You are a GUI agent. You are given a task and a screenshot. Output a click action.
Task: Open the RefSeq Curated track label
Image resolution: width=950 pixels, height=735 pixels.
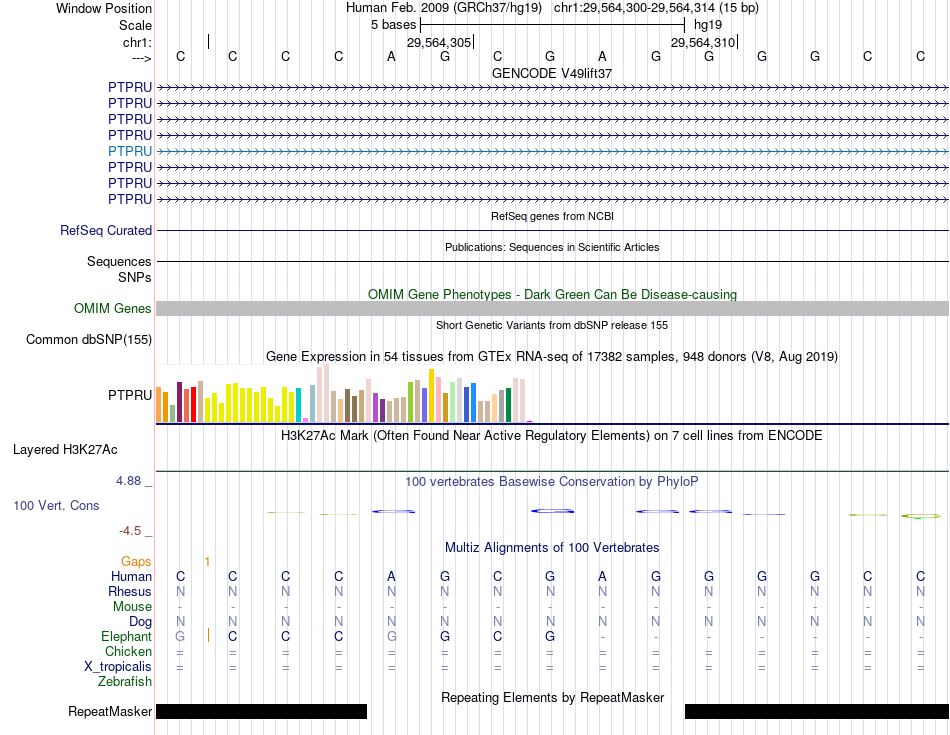tap(106, 230)
